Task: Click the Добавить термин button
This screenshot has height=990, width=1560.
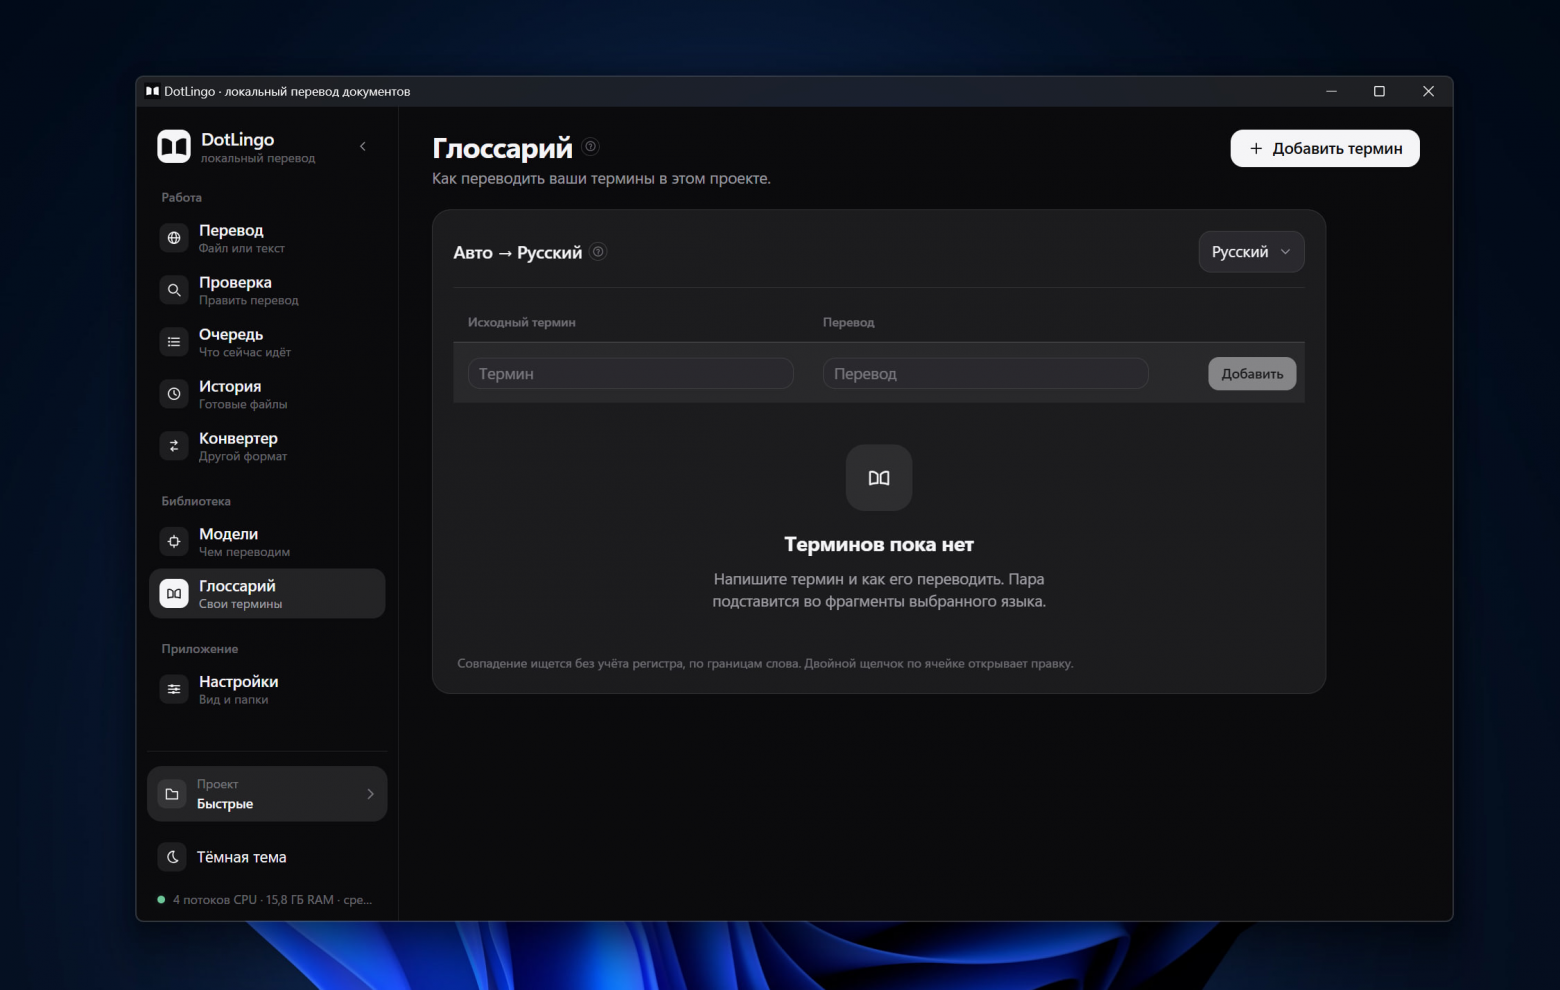Action: tap(1325, 148)
